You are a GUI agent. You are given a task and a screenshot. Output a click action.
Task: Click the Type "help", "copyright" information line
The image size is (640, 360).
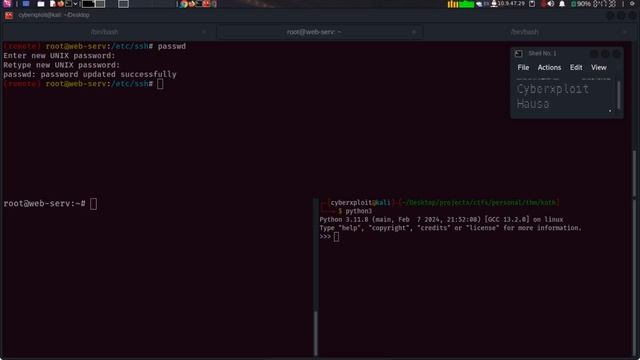pyautogui.click(x=450, y=228)
